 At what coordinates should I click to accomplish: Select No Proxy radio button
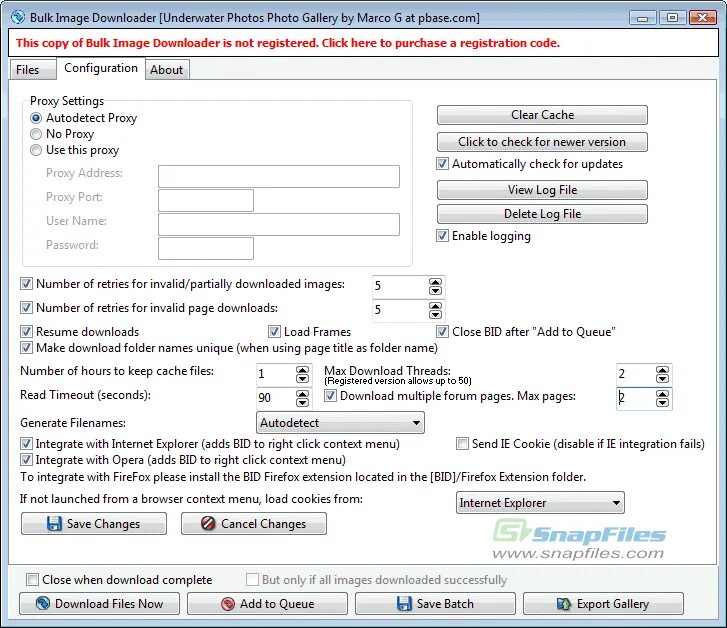36,134
